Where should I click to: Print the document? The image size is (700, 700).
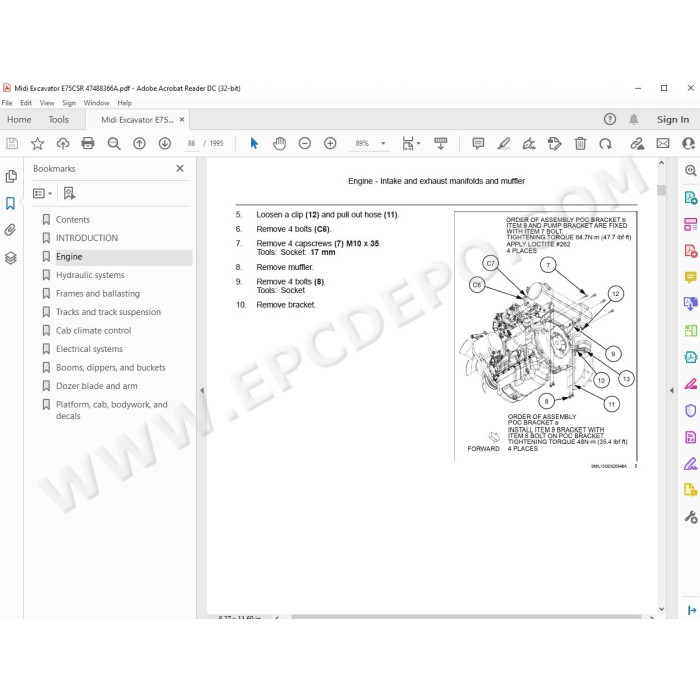(x=88, y=143)
